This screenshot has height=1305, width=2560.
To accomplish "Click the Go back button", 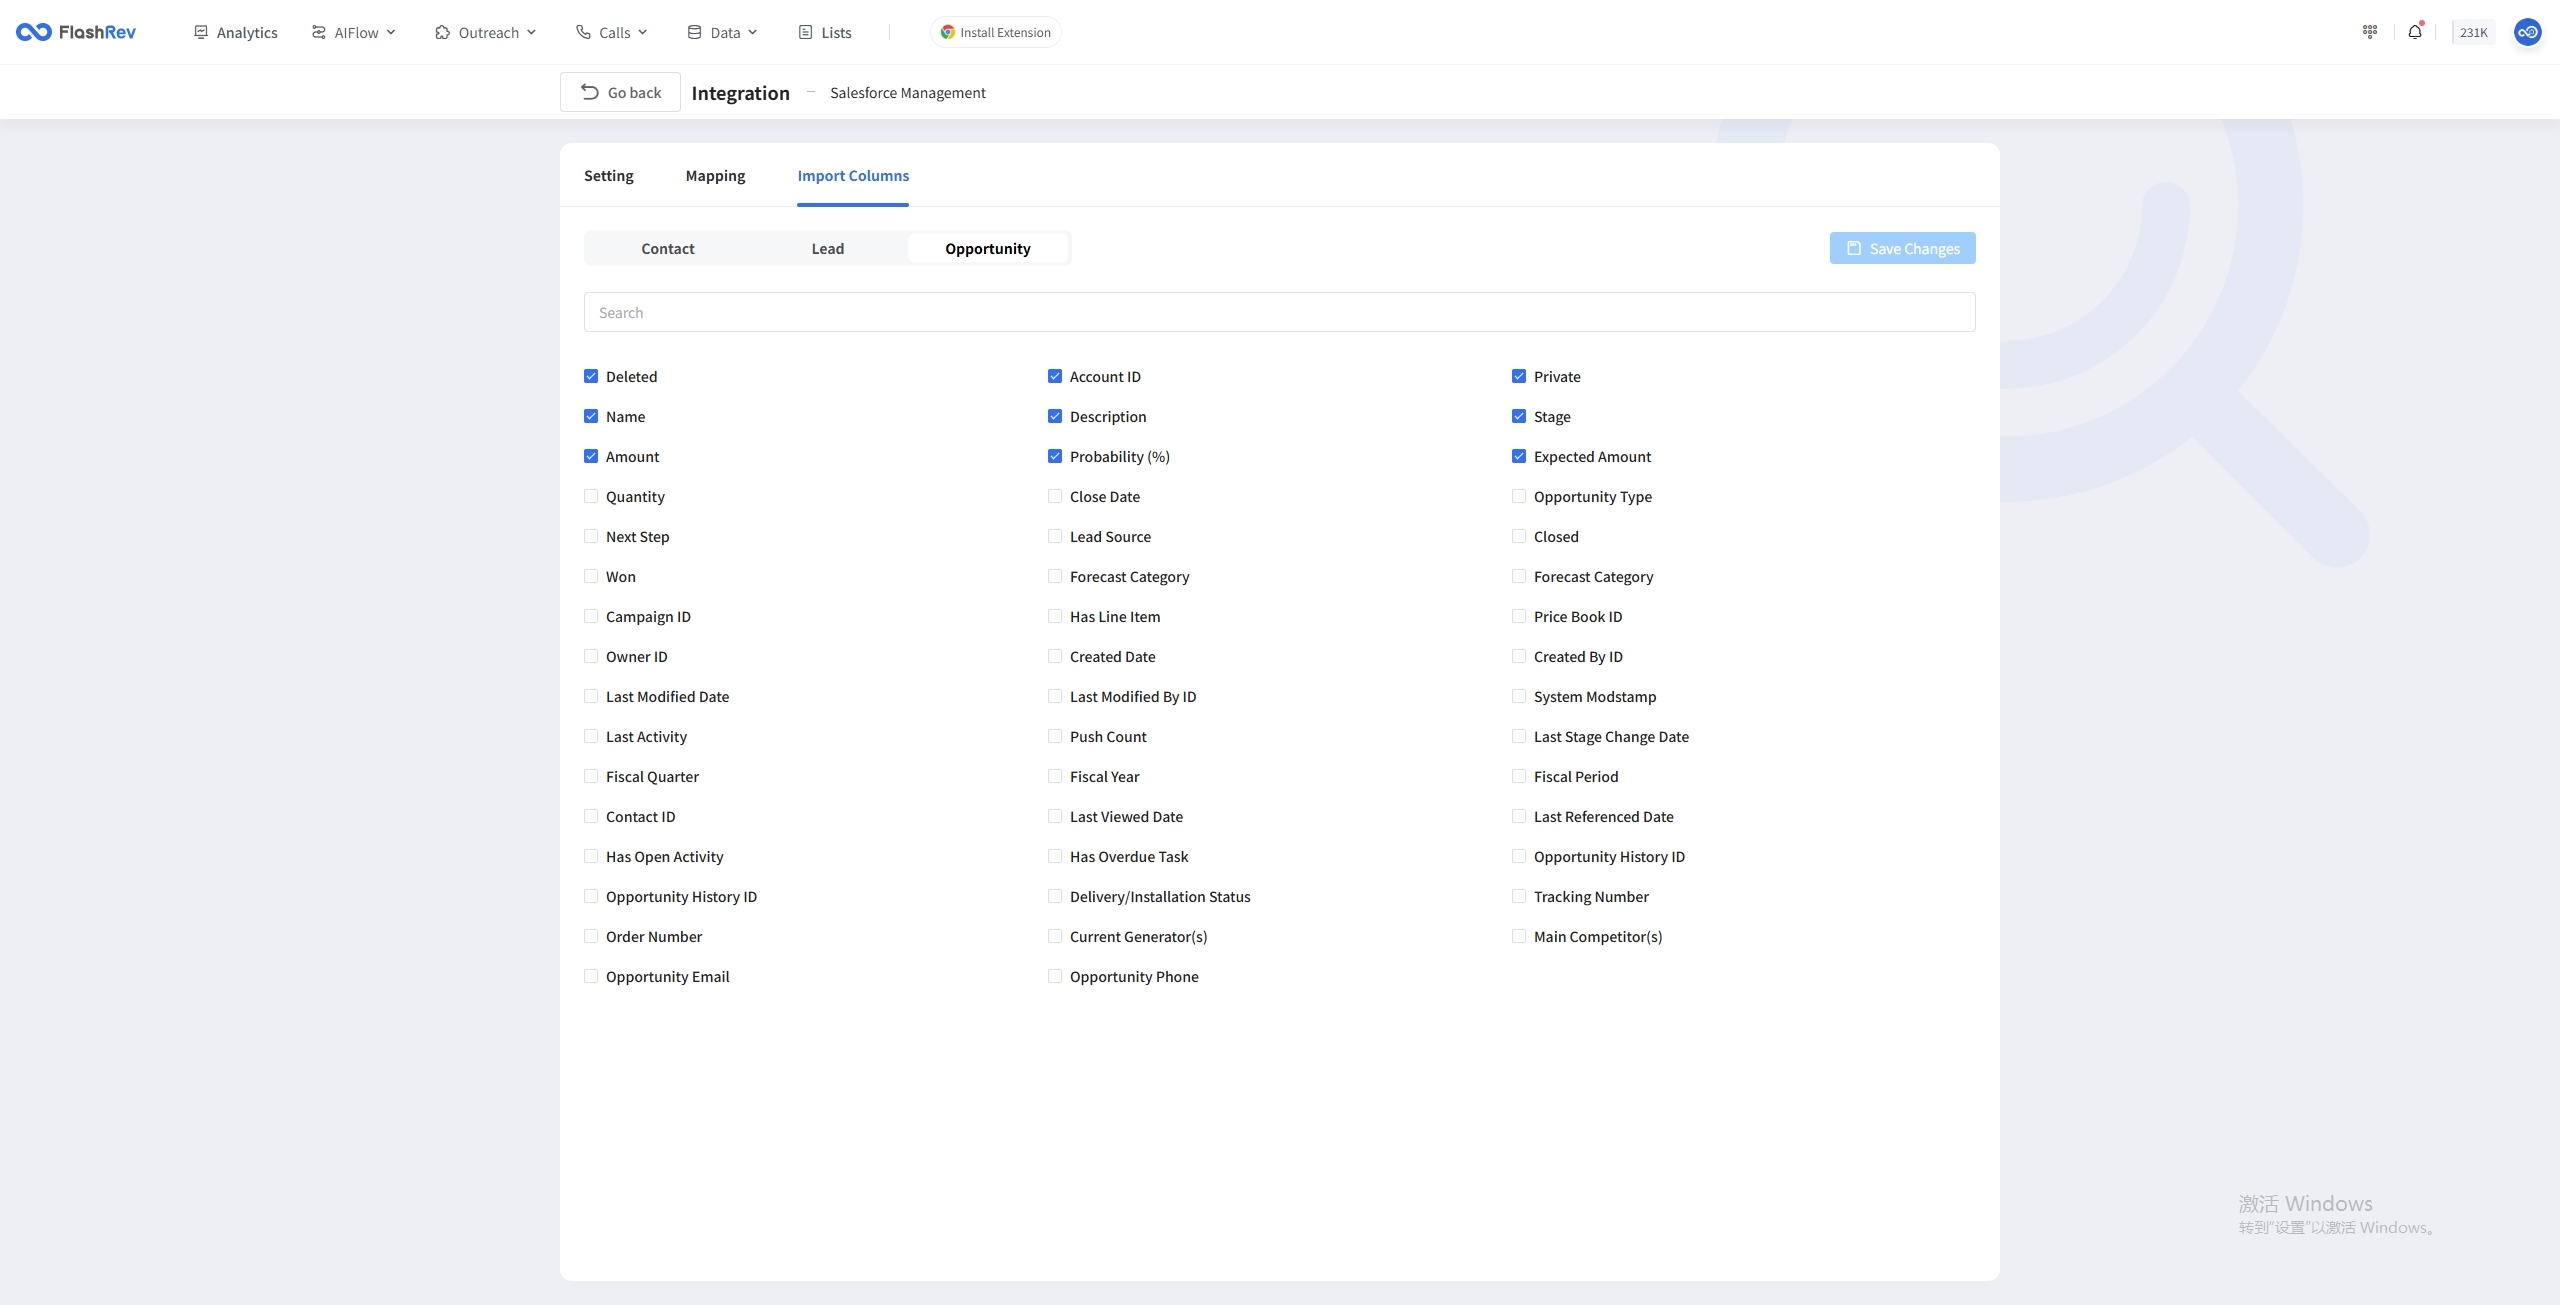I will point(620,92).
